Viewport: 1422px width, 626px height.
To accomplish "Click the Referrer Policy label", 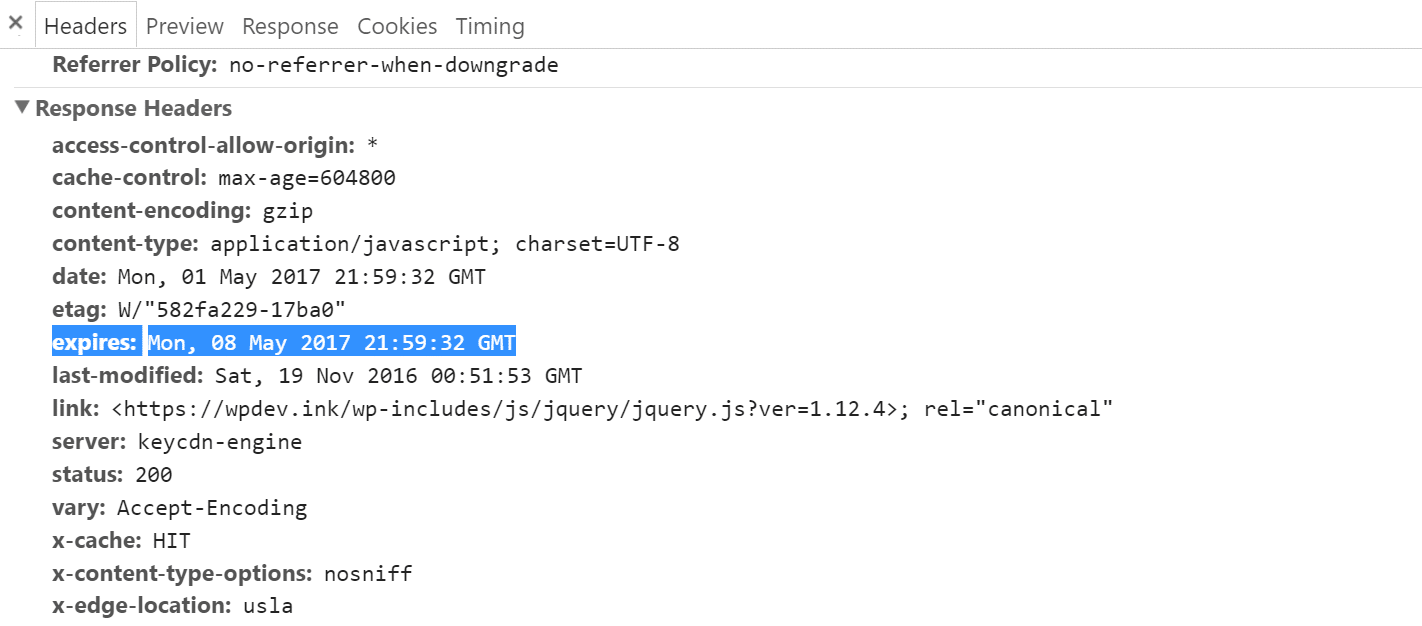I will (x=134, y=66).
